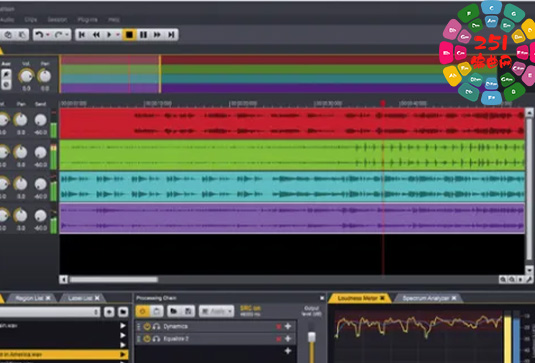Click the horizontal scrollbar thumb below the tracks
The width and height of the screenshot is (535, 363).
click(x=114, y=280)
